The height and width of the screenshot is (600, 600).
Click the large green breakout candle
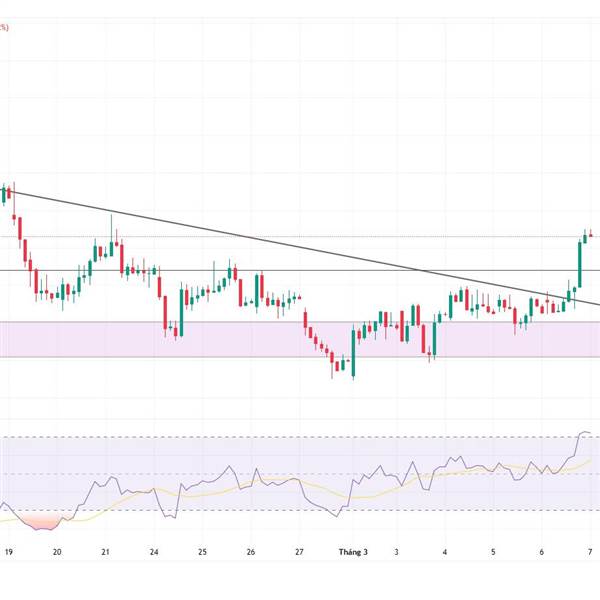click(579, 265)
